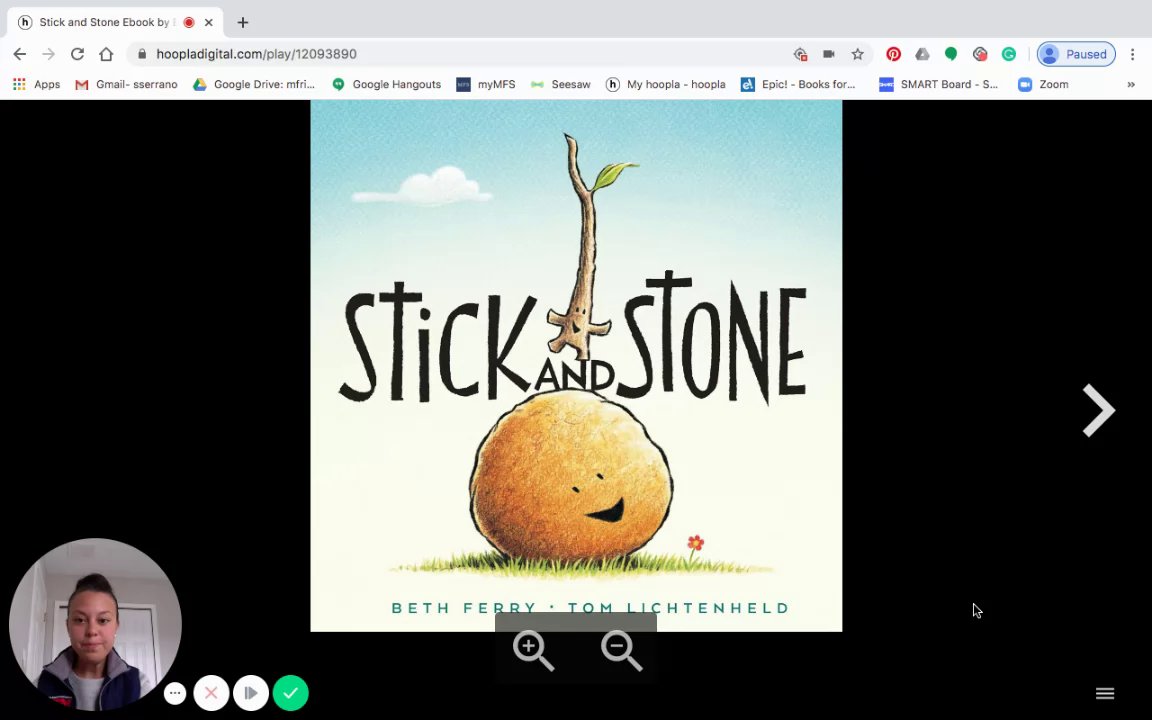Finish recording with green checkmark
This screenshot has width=1152, height=720.
point(291,693)
